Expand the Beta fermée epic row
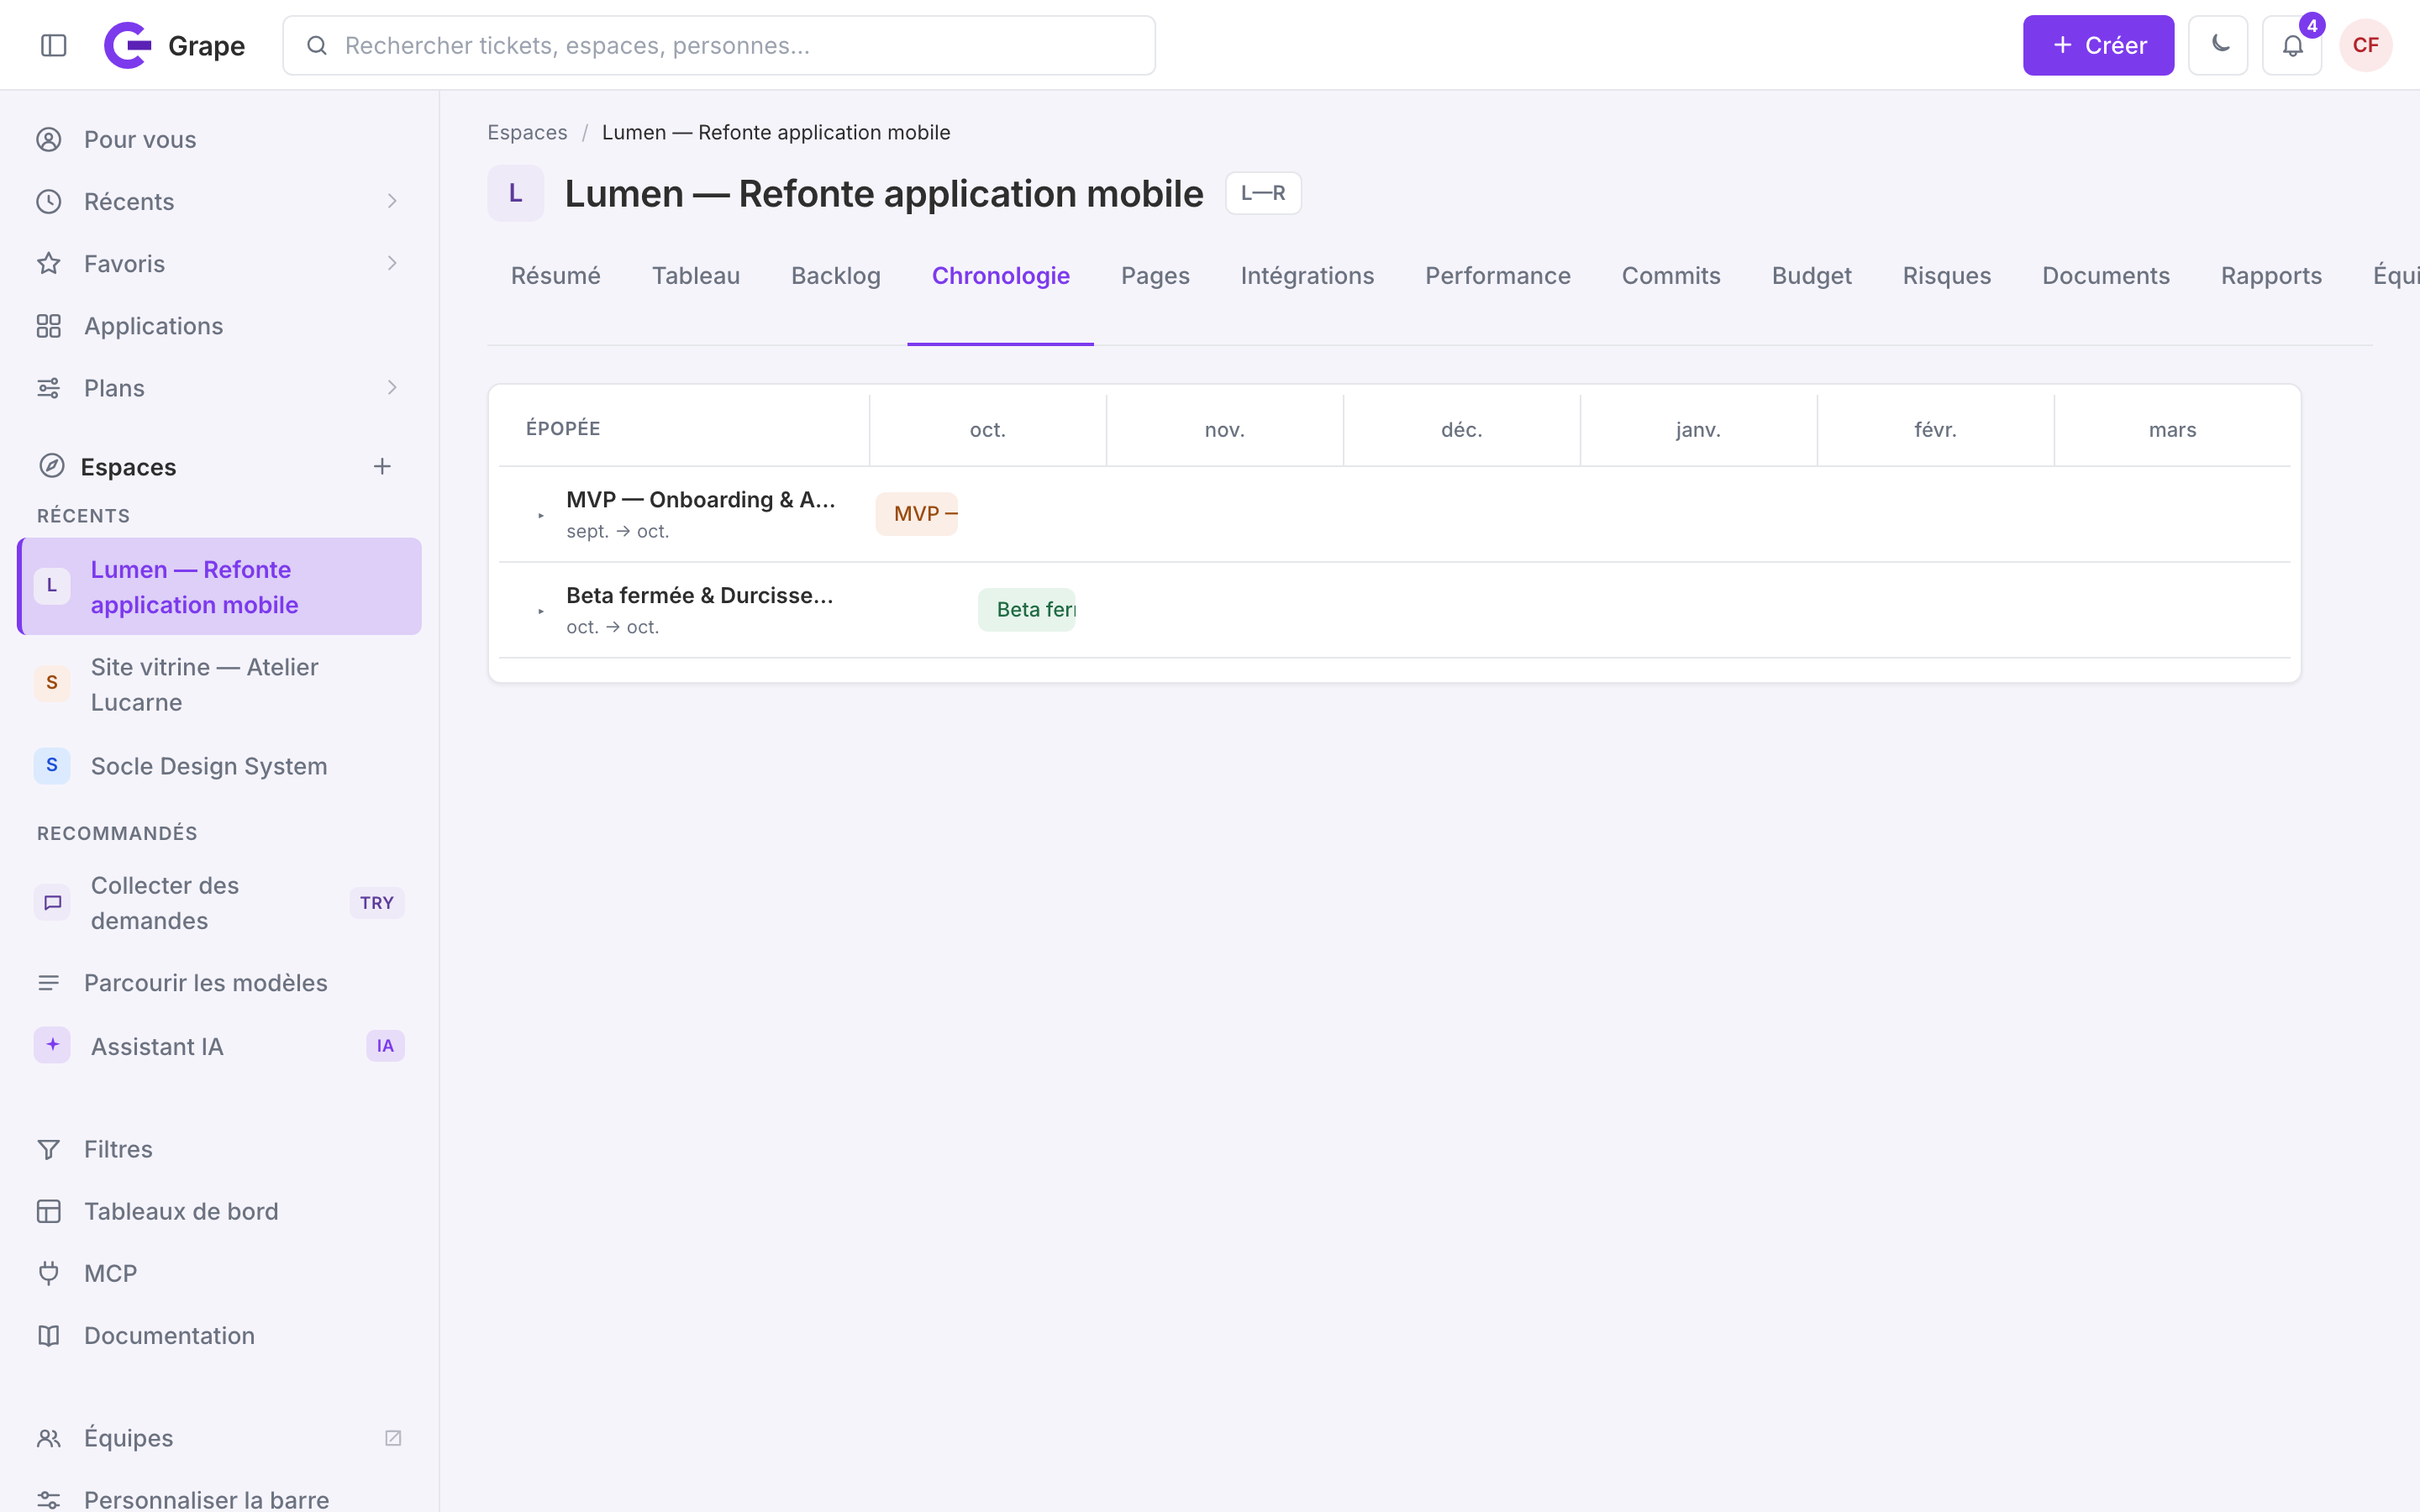 tap(541, 612)
